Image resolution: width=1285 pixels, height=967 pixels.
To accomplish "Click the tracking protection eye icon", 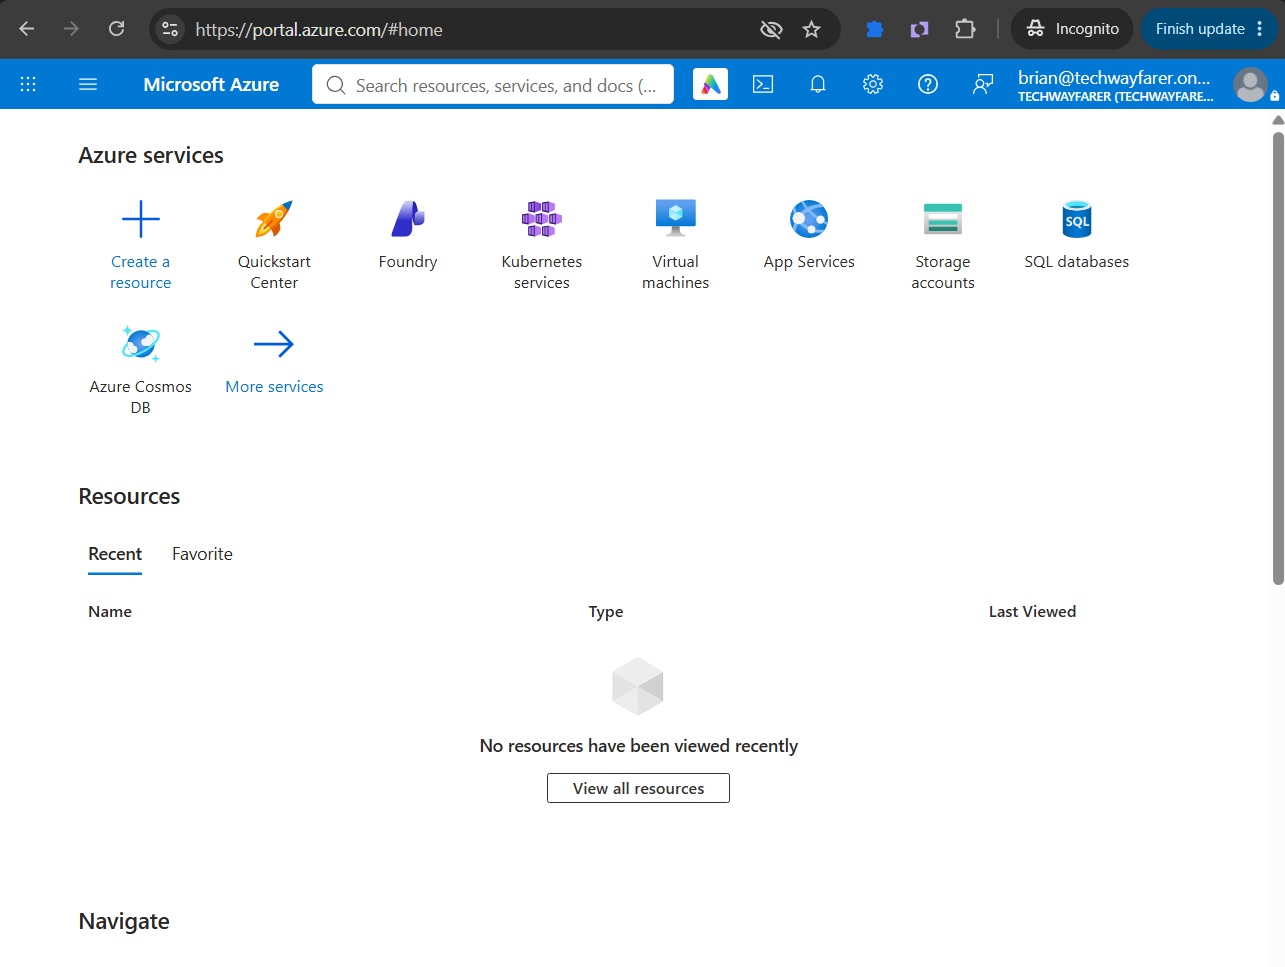I will coord(771,29).
